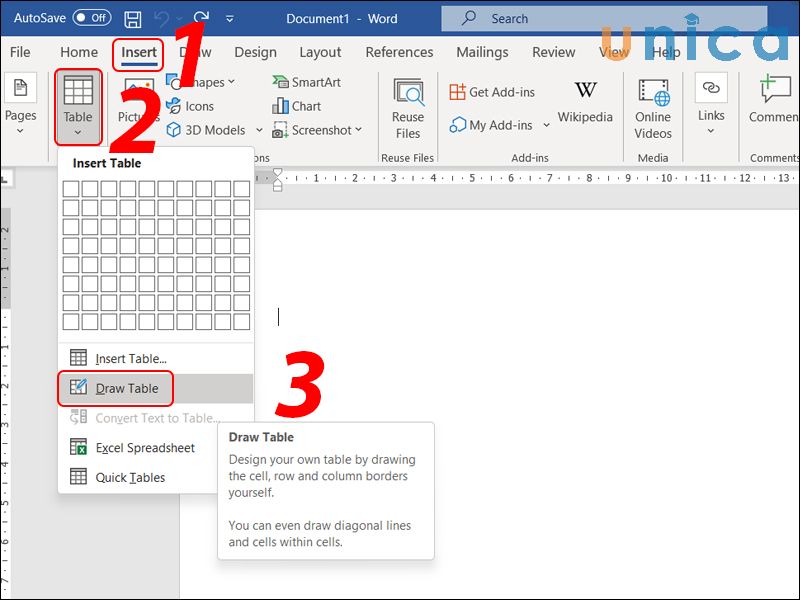Image resolution: width=800 pixels, height=600 pixels.
Task: Click the Shapes dropdown arrow
Action: 231,82
